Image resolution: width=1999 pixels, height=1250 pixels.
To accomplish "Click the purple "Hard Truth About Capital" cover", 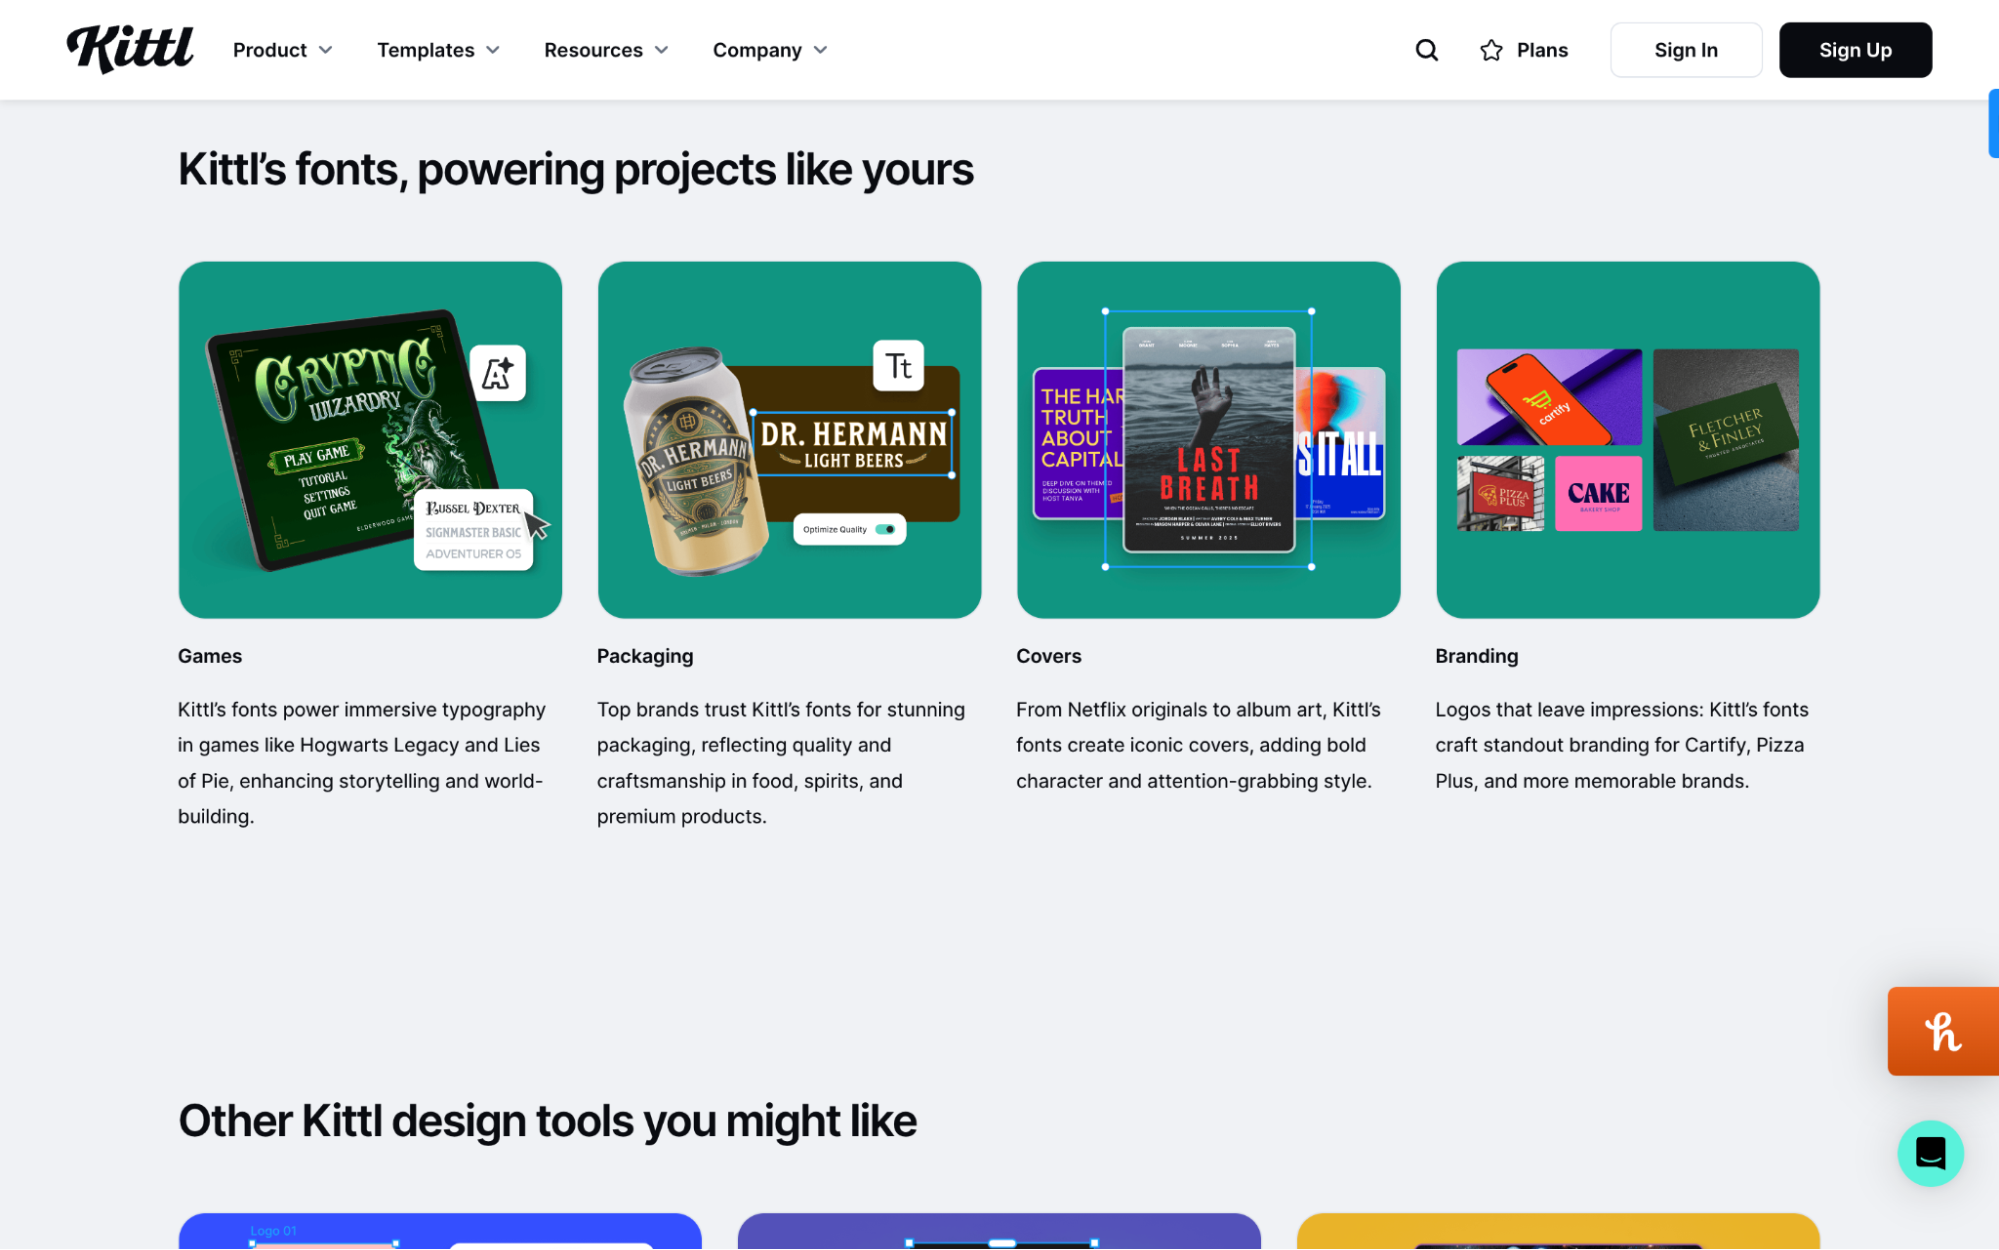I will point(1076,442).
